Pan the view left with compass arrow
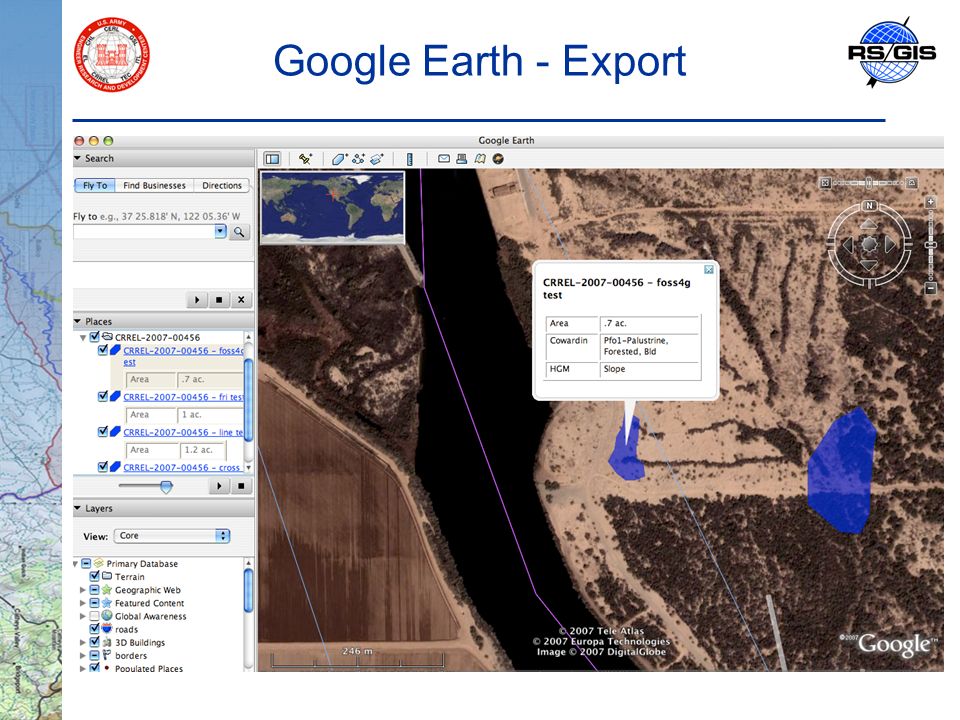960x720 pixels. tap(848, 245)
